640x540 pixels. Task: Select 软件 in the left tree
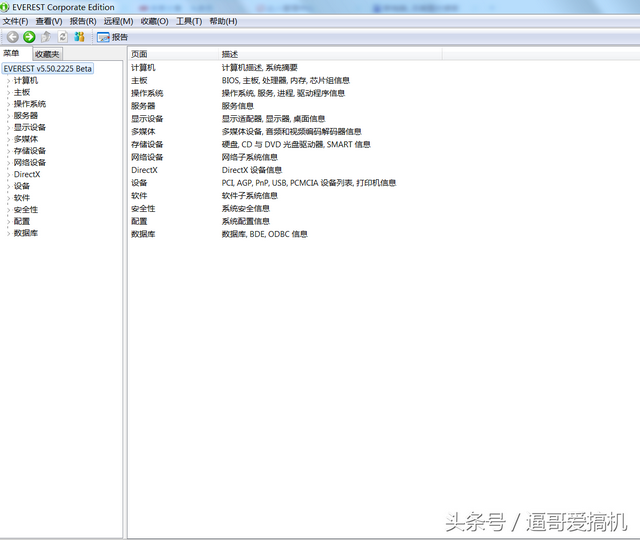click(22, 198)
